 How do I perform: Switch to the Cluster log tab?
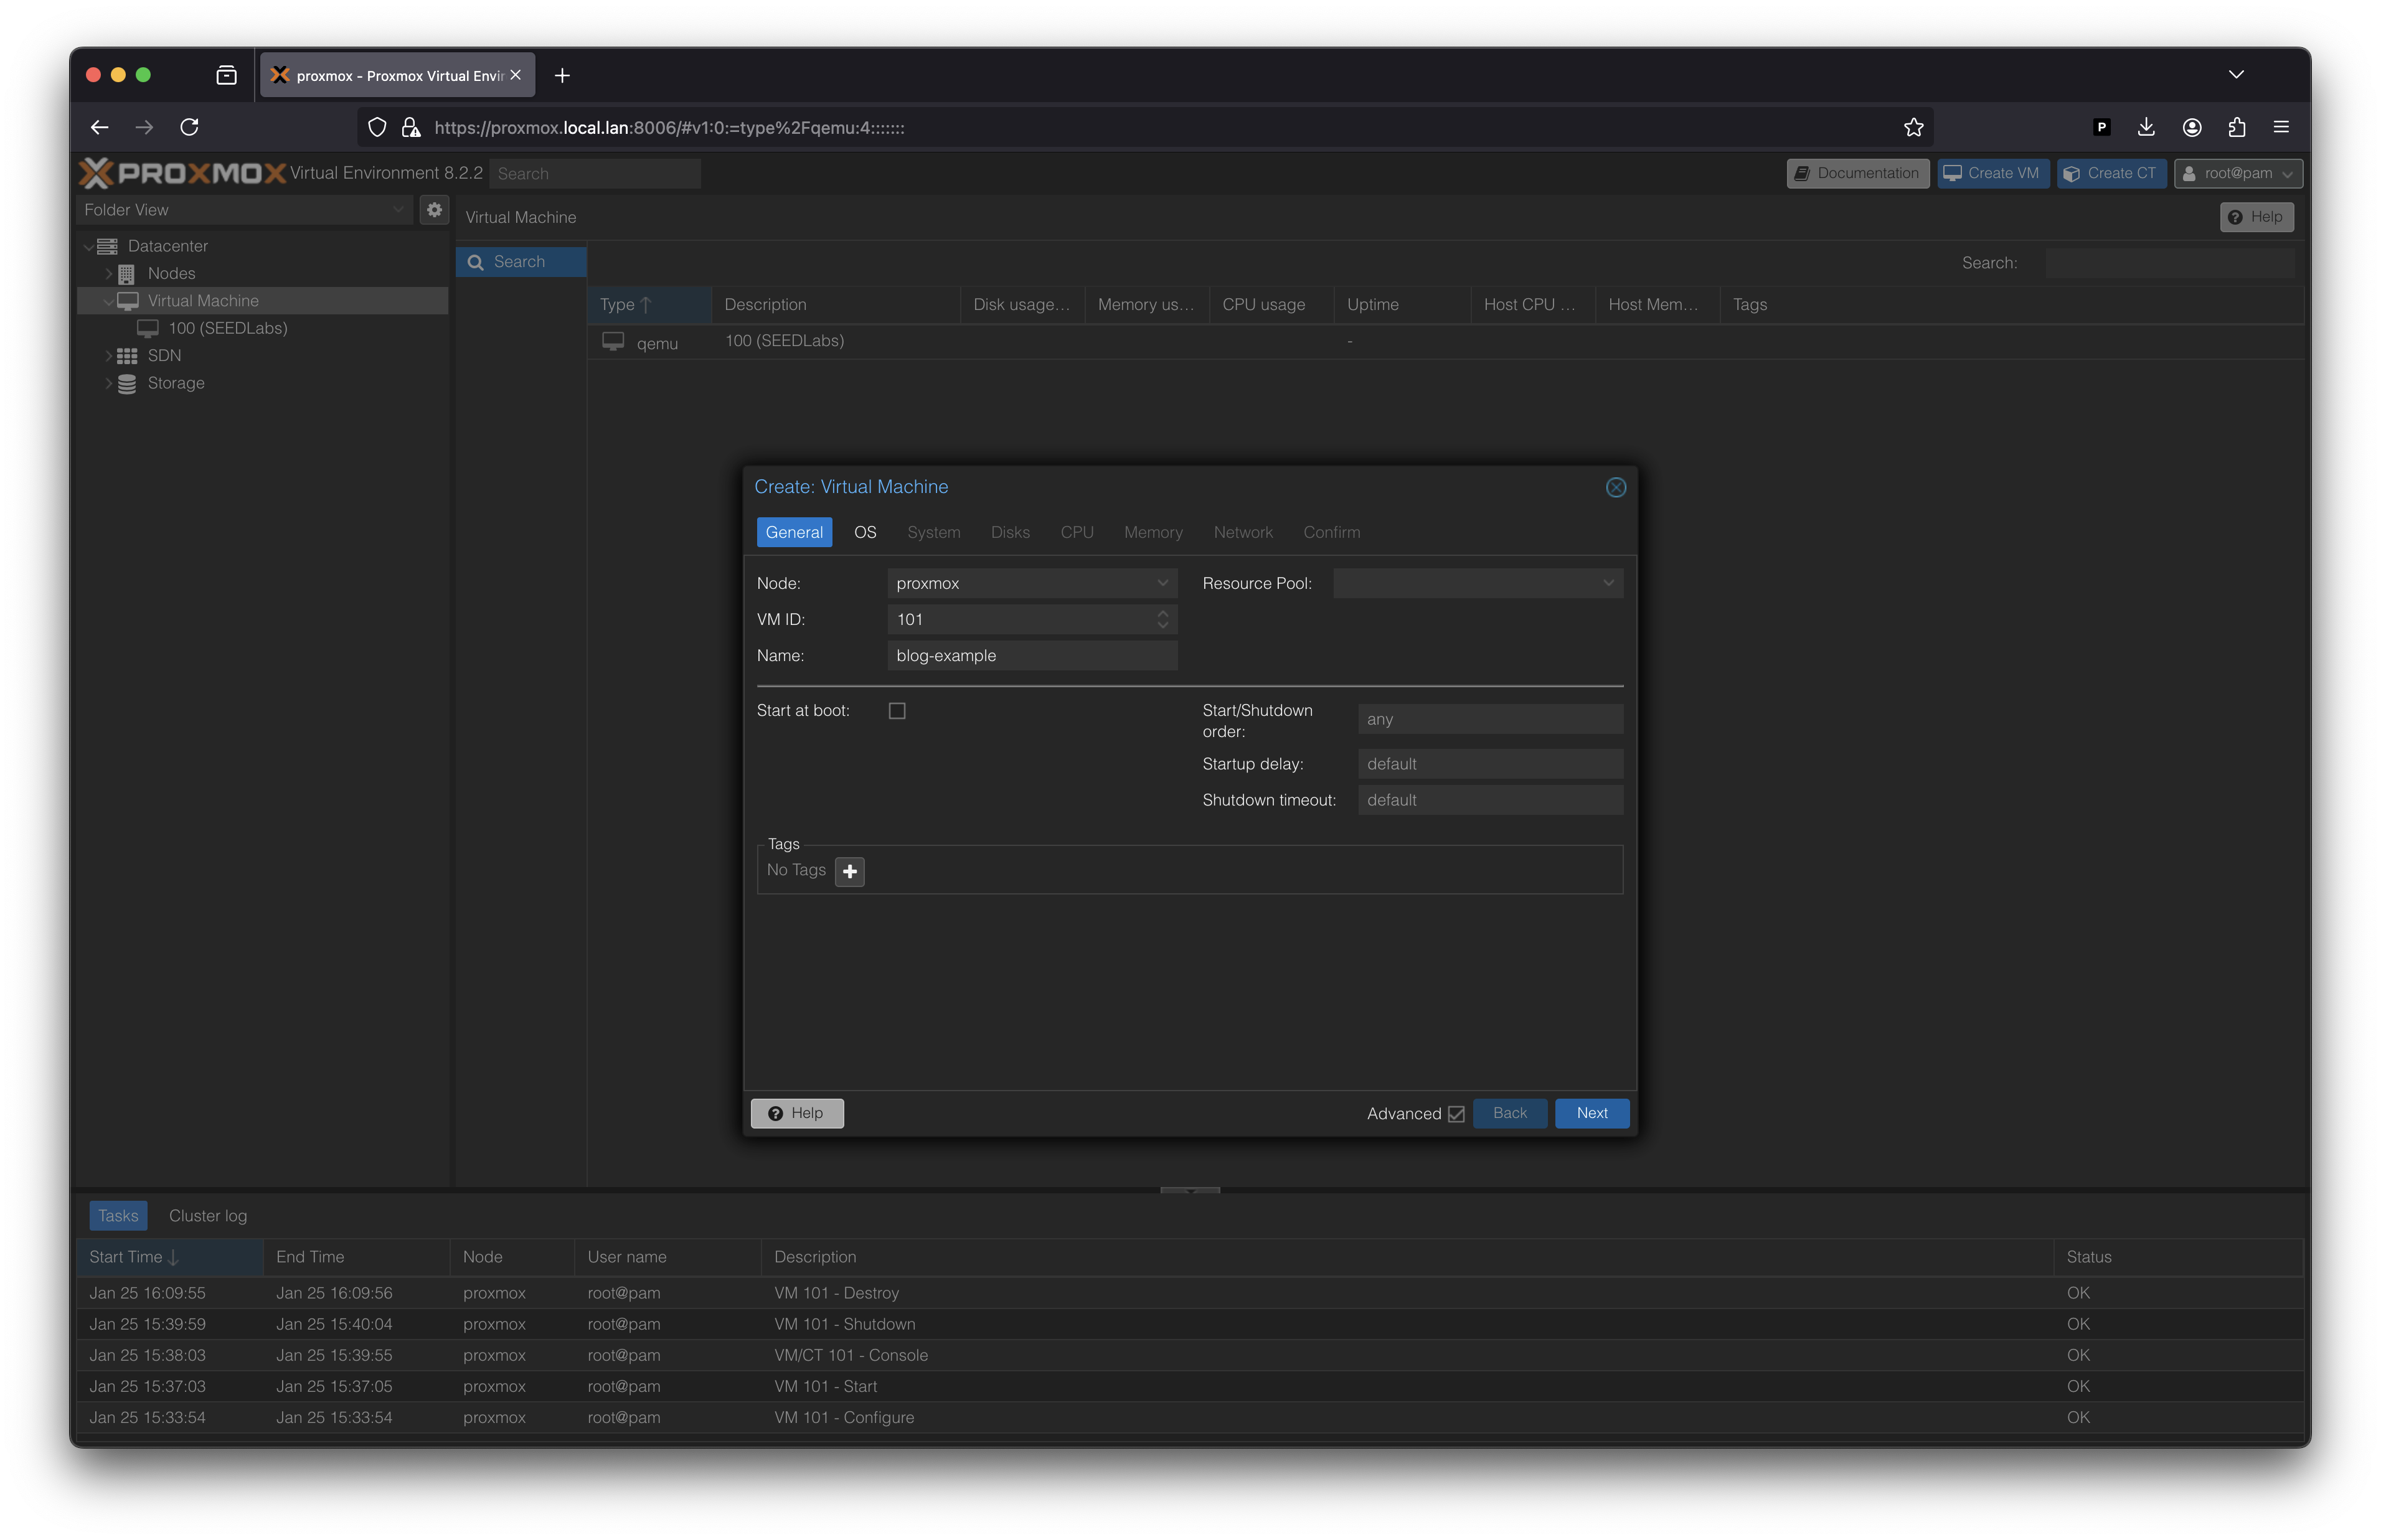tap(207, 1216)
